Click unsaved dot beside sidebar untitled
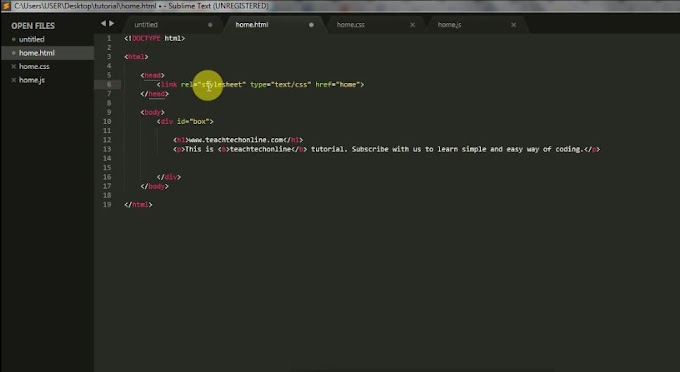 [14, 39]
